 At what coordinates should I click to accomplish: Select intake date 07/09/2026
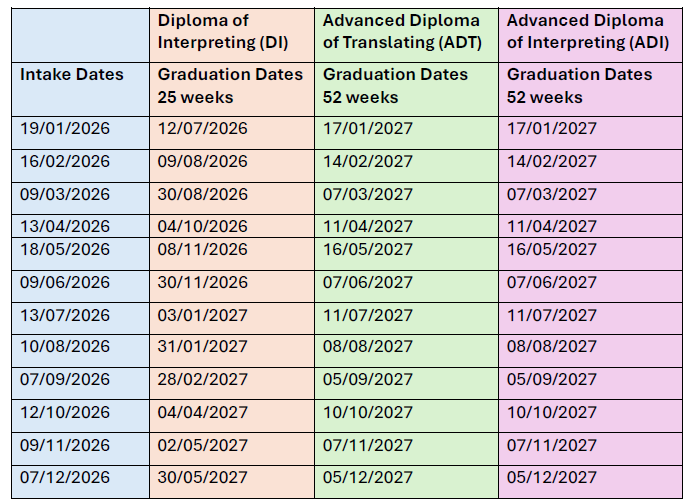66,380
